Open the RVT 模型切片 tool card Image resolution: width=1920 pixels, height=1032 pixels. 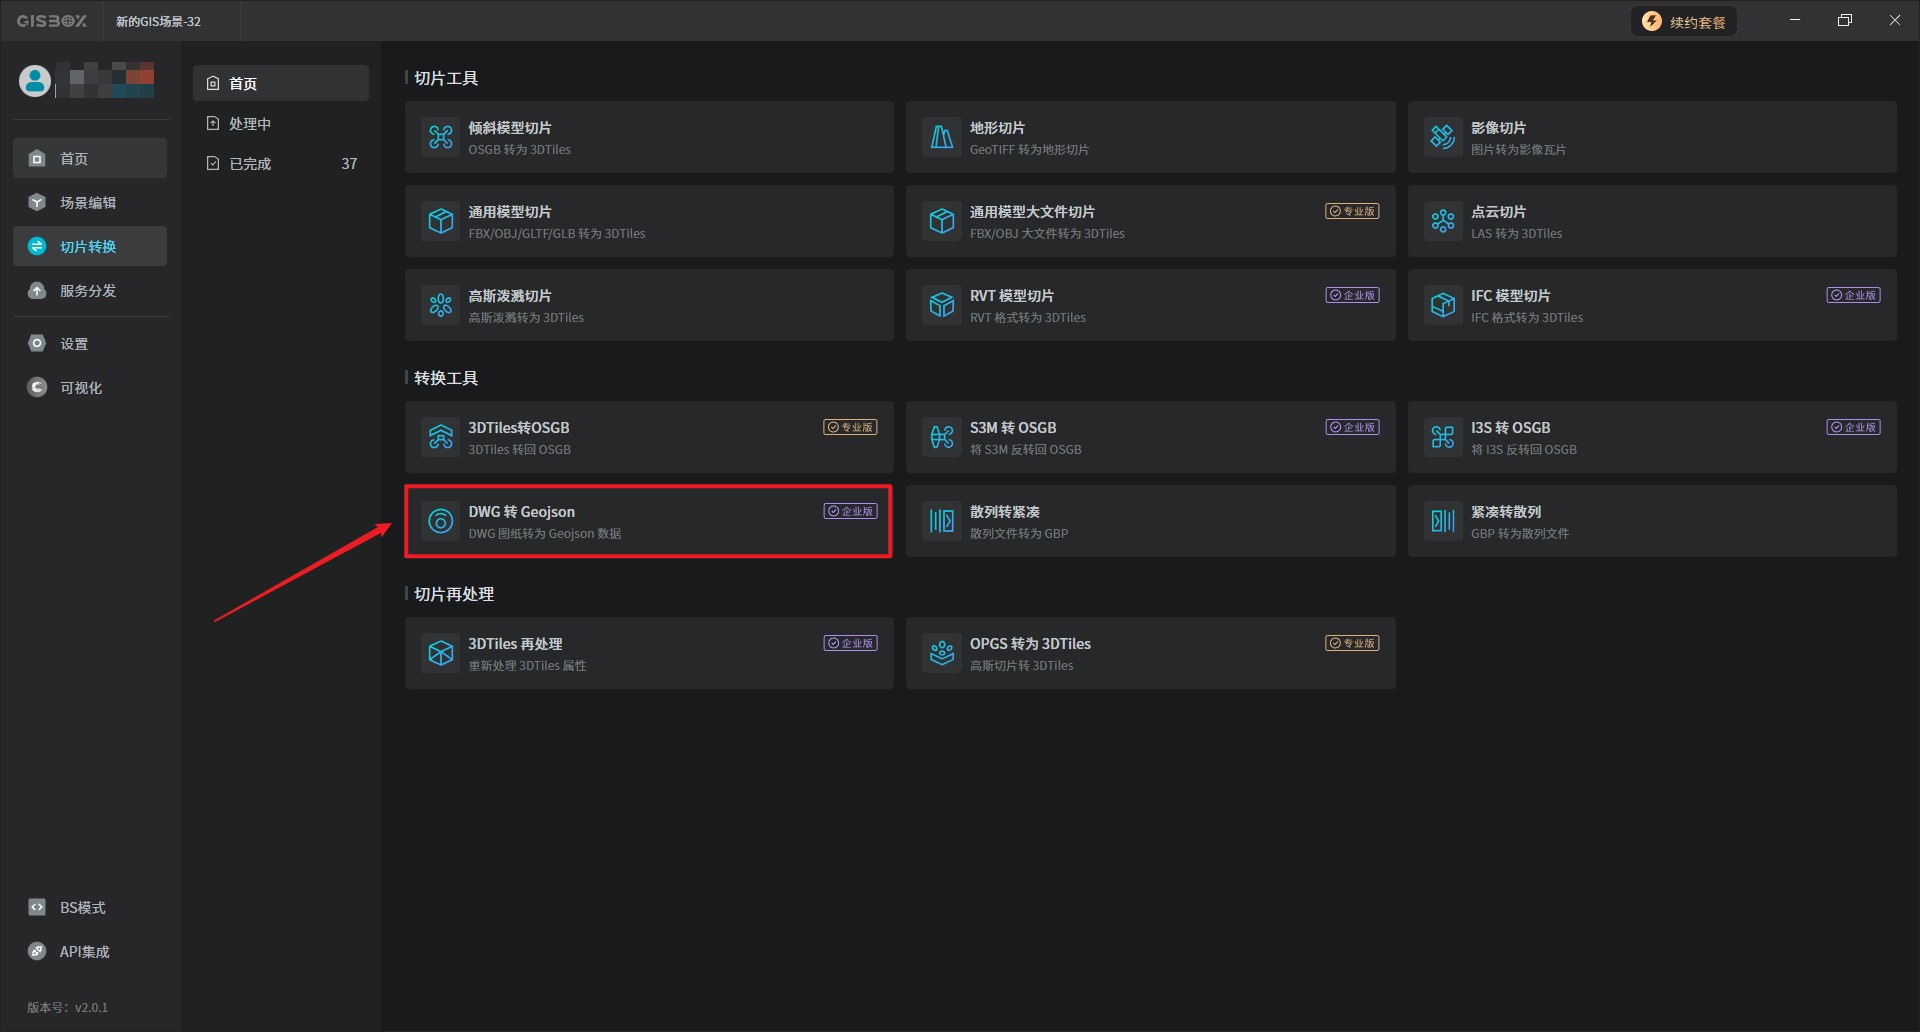[x=1150, y=305]
